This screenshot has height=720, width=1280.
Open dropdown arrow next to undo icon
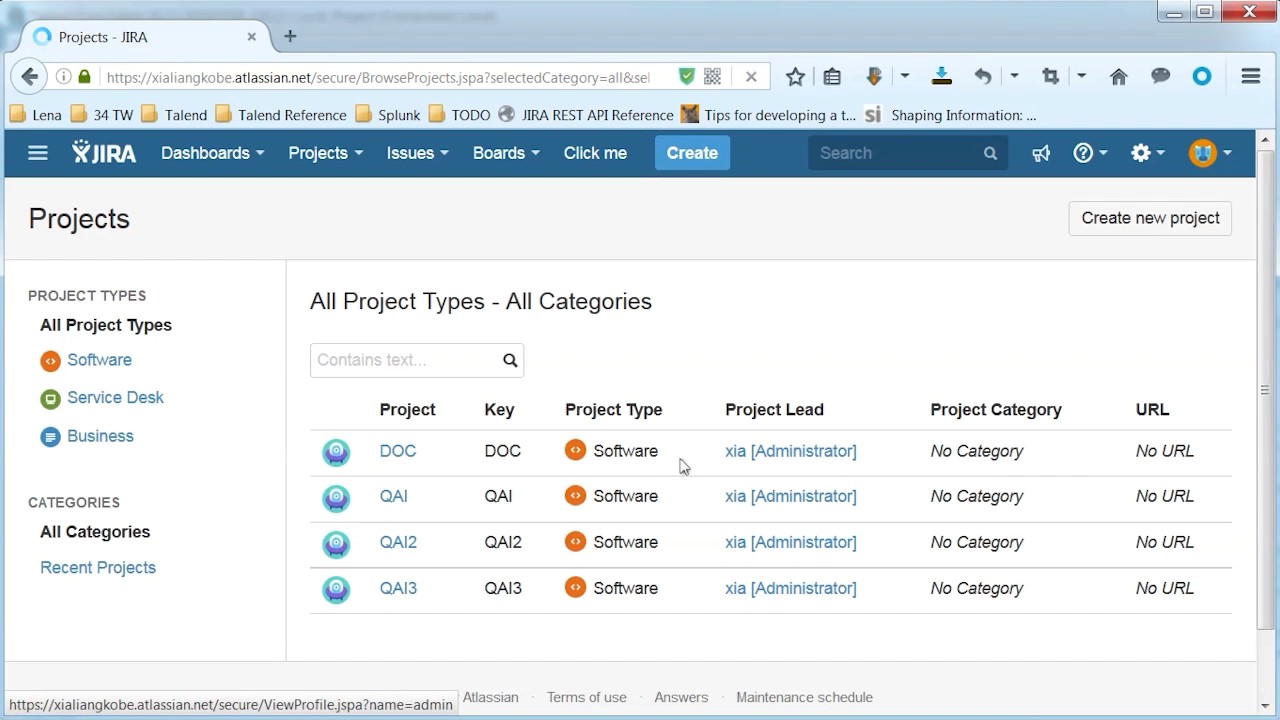click(1014, 76)
